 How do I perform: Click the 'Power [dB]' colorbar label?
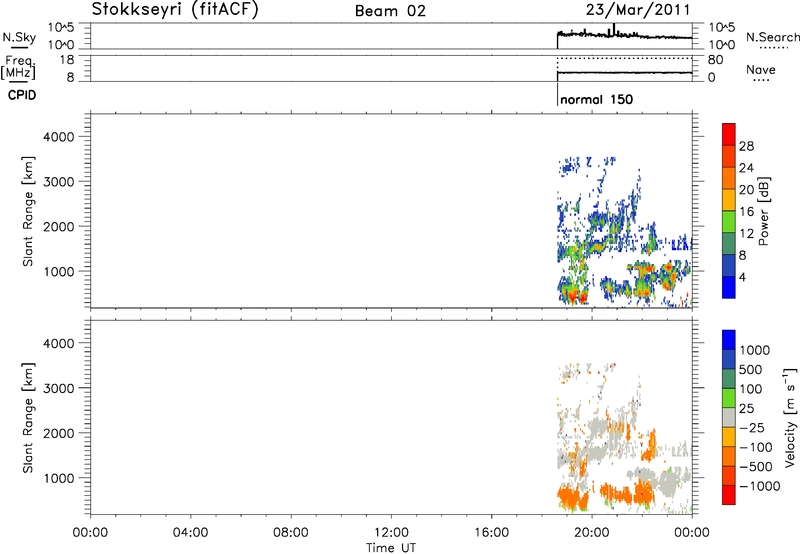pyautogui.click(x=764, y=211)
